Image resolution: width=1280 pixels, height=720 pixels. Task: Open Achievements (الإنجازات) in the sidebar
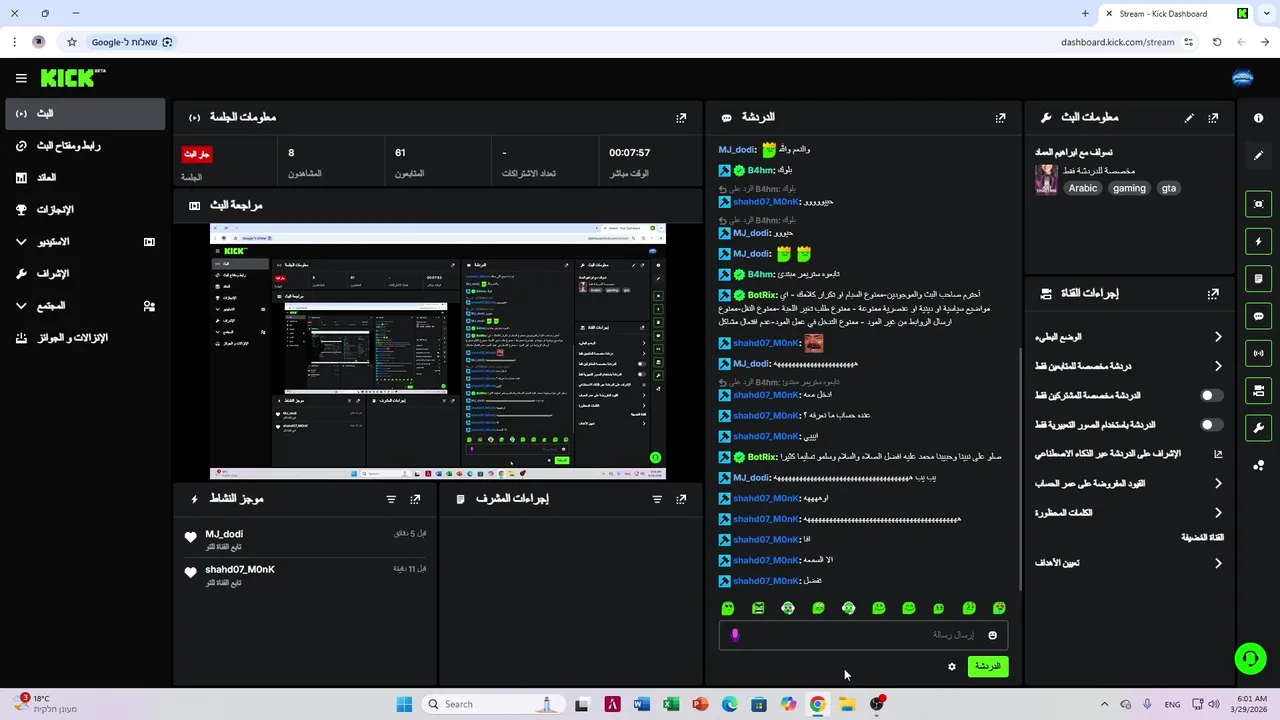tap(85, 210)
